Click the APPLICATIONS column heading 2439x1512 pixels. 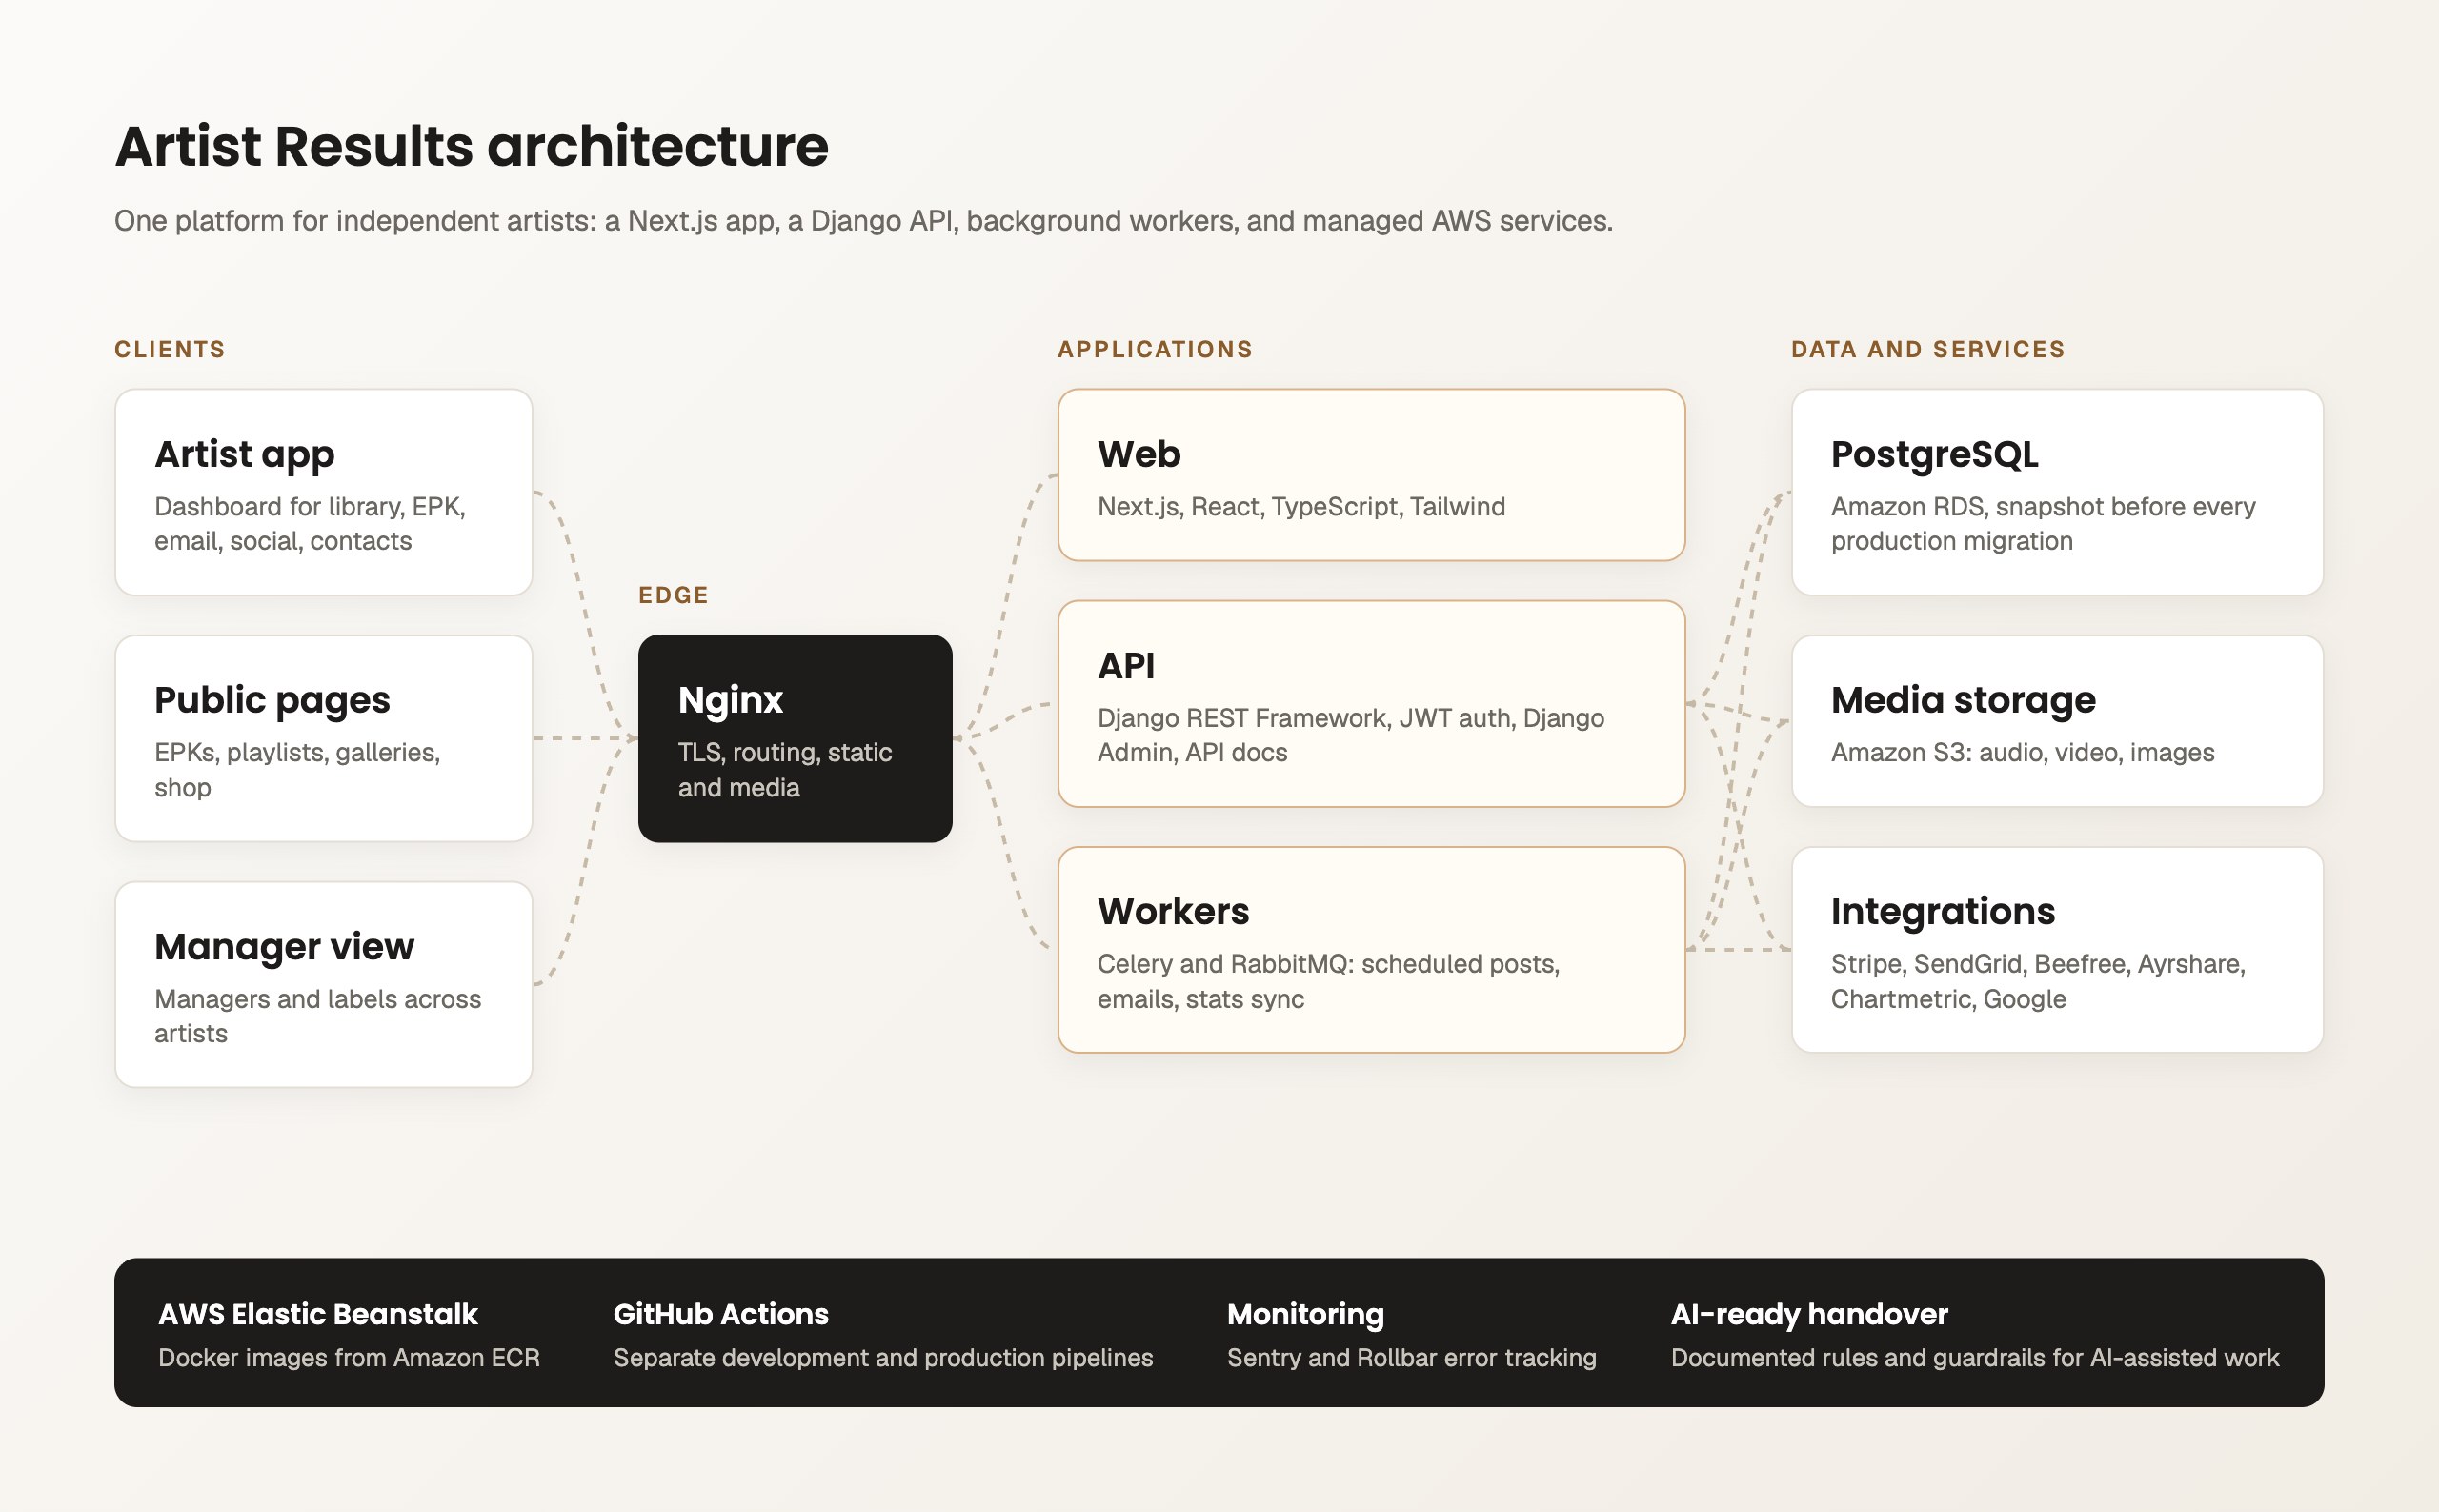point(1155,349)
